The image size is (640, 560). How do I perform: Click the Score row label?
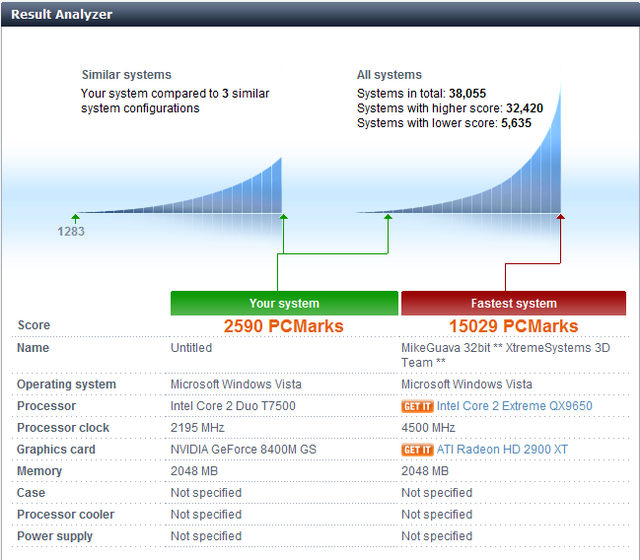tap(34, 325)
